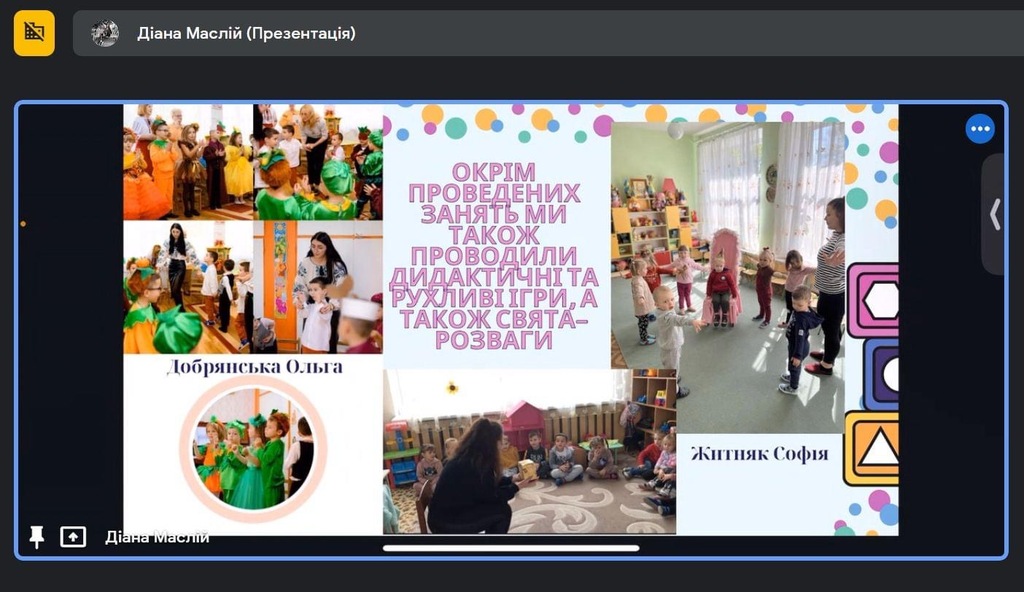Open the blue three-dot more options button

[979, 129]
